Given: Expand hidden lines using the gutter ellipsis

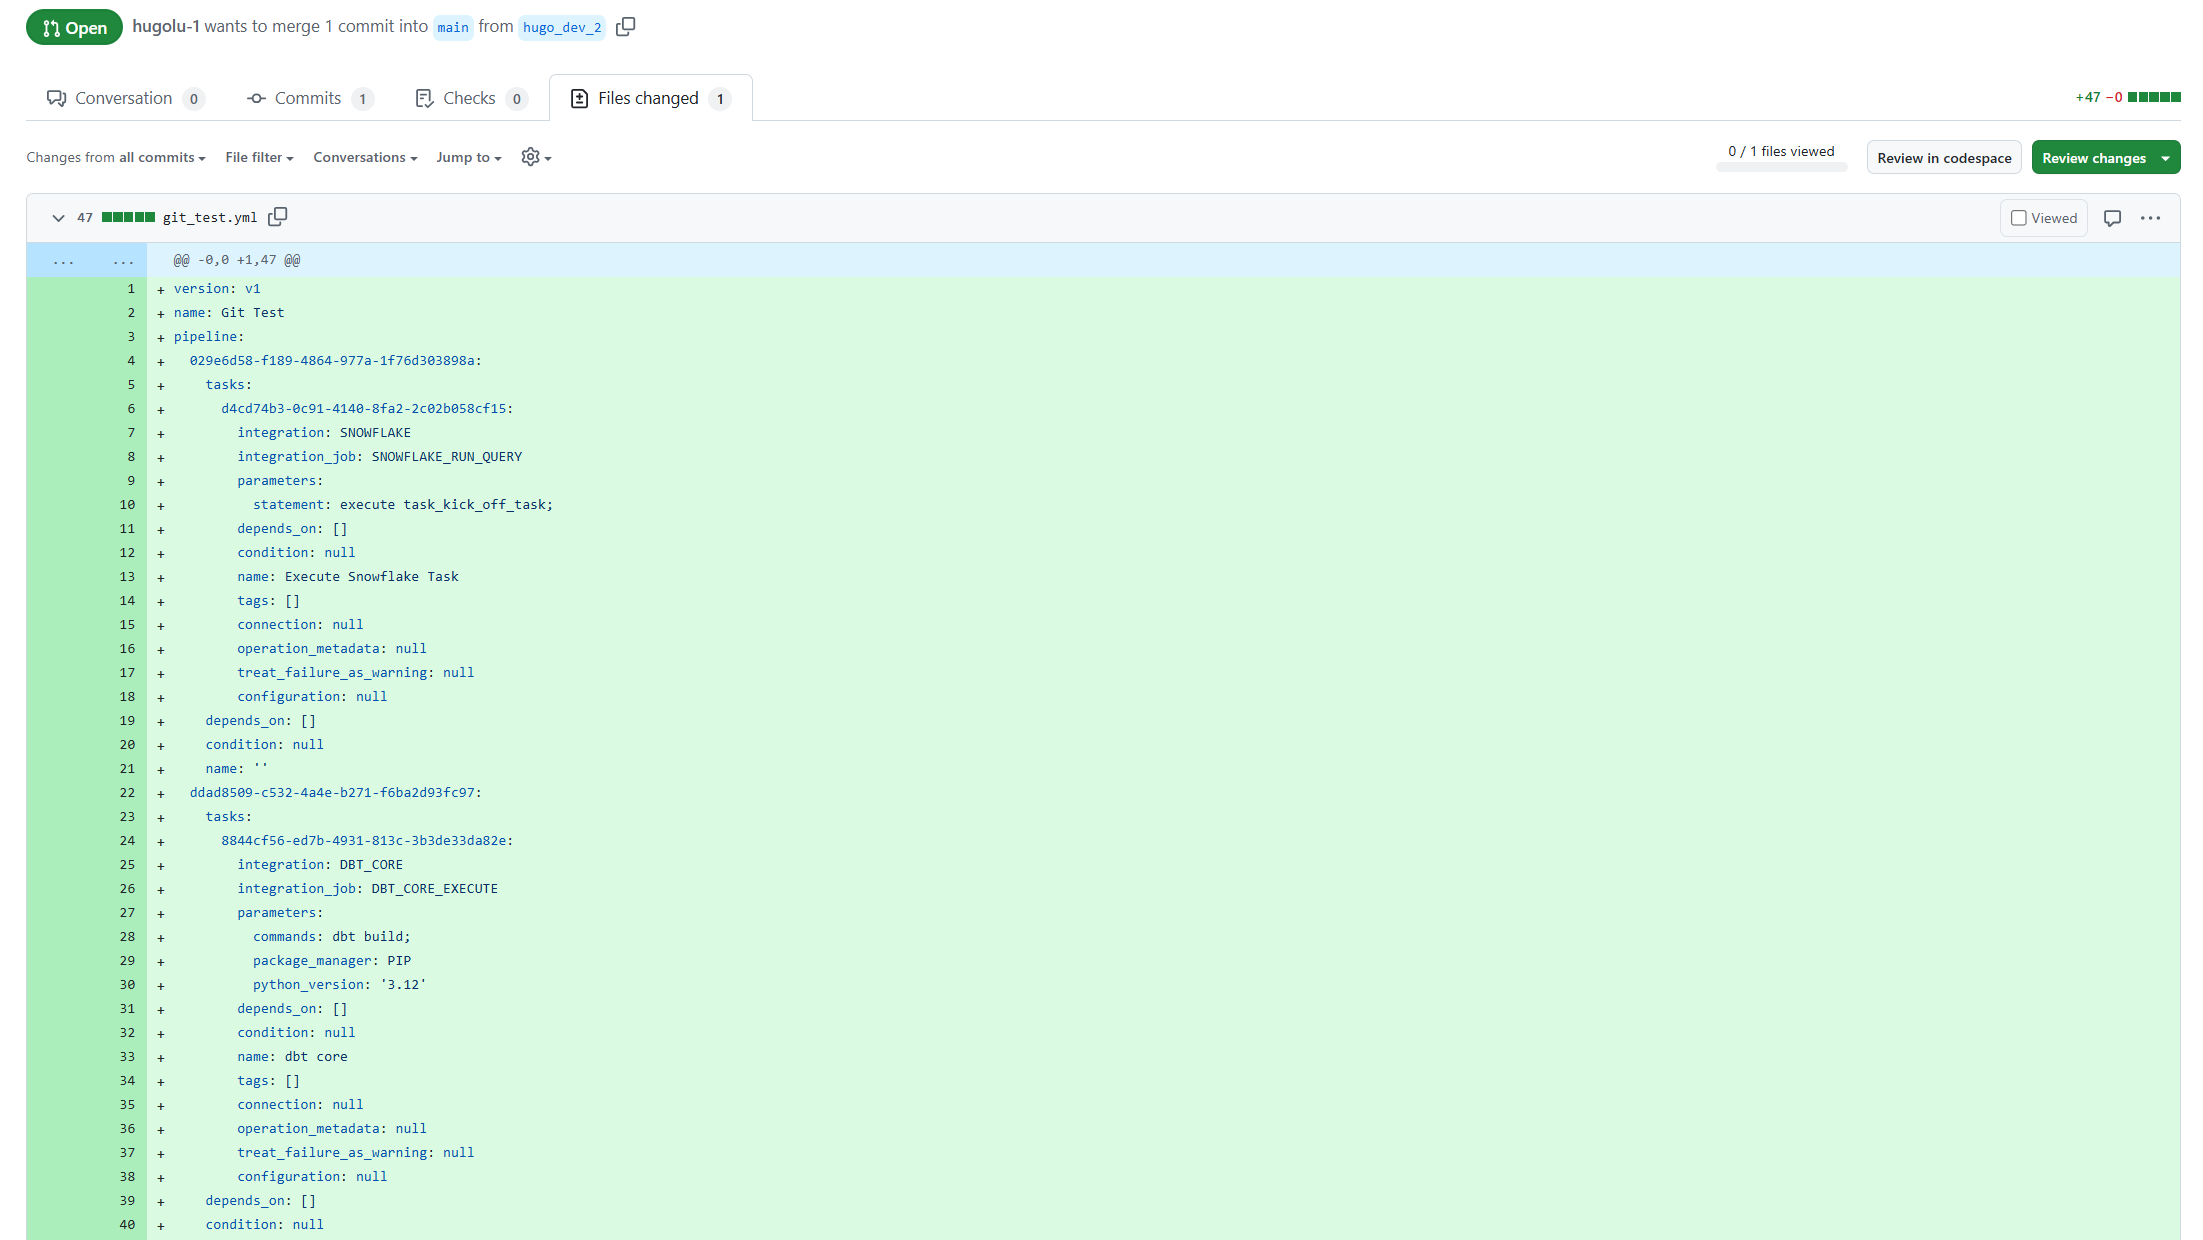Looking at the screenshot, I should [x=63, y=260].
